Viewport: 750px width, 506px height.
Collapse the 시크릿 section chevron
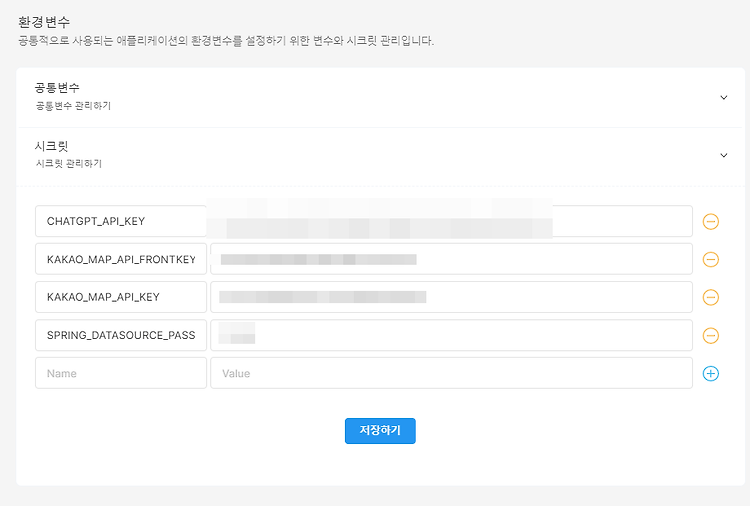coord(724,155)
